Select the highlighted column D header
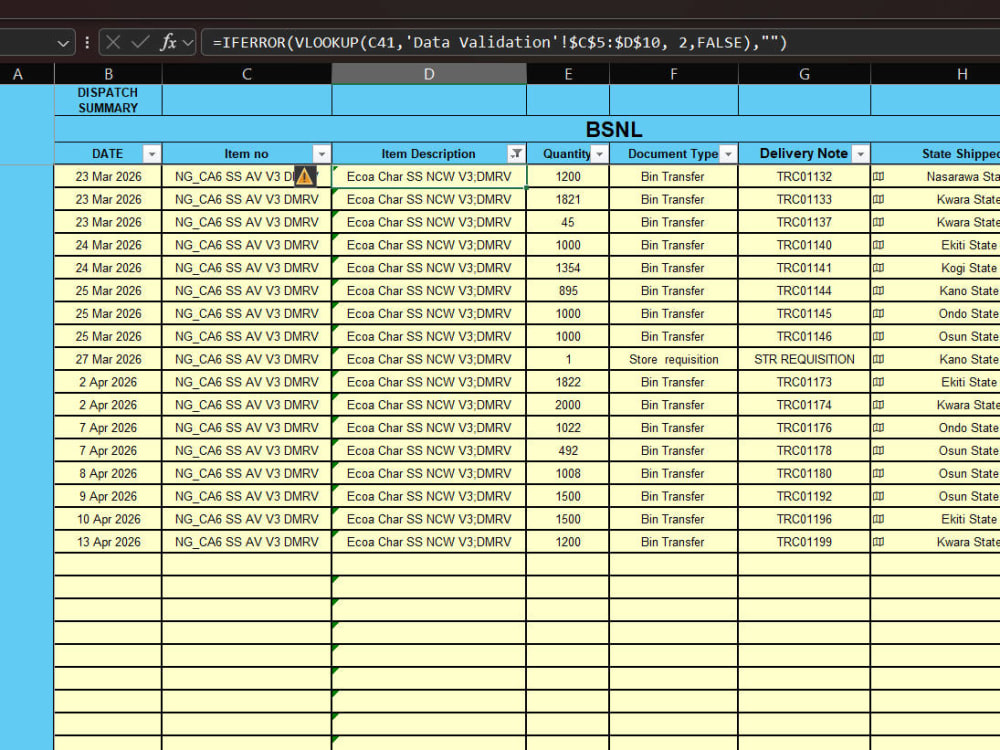 pos(429,74)
